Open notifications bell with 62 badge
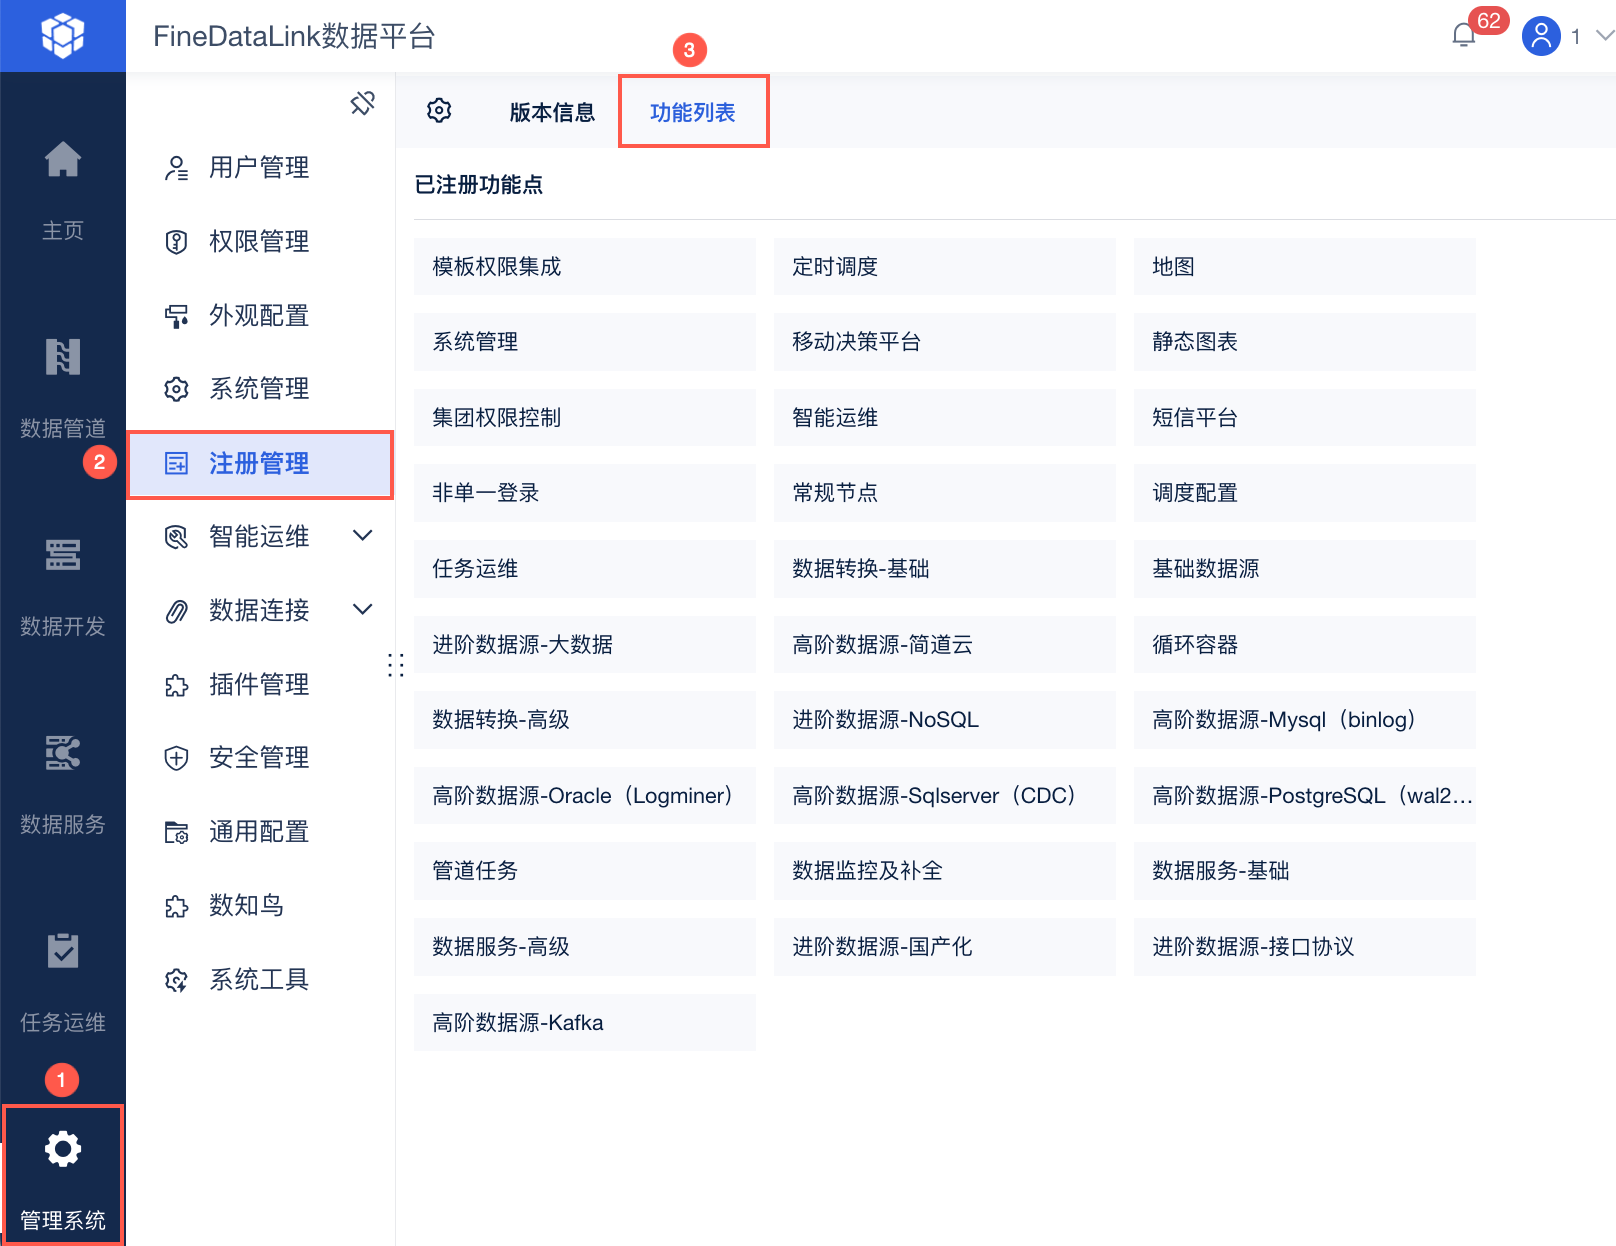The width and height of the screenshot is (1616, 1246). coord(1464,35)
